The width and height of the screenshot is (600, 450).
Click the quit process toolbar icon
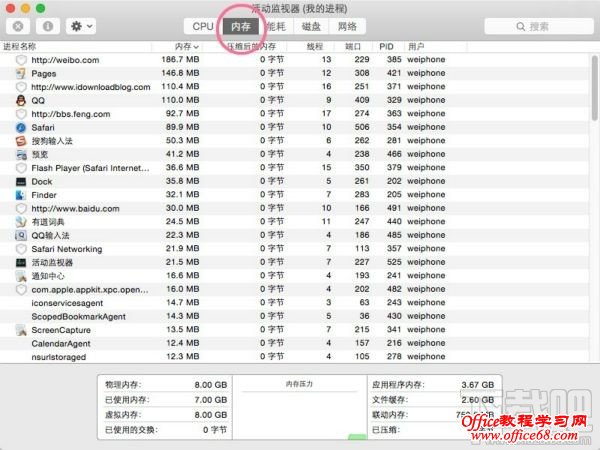pyautogui.click(x=18, y=26)
